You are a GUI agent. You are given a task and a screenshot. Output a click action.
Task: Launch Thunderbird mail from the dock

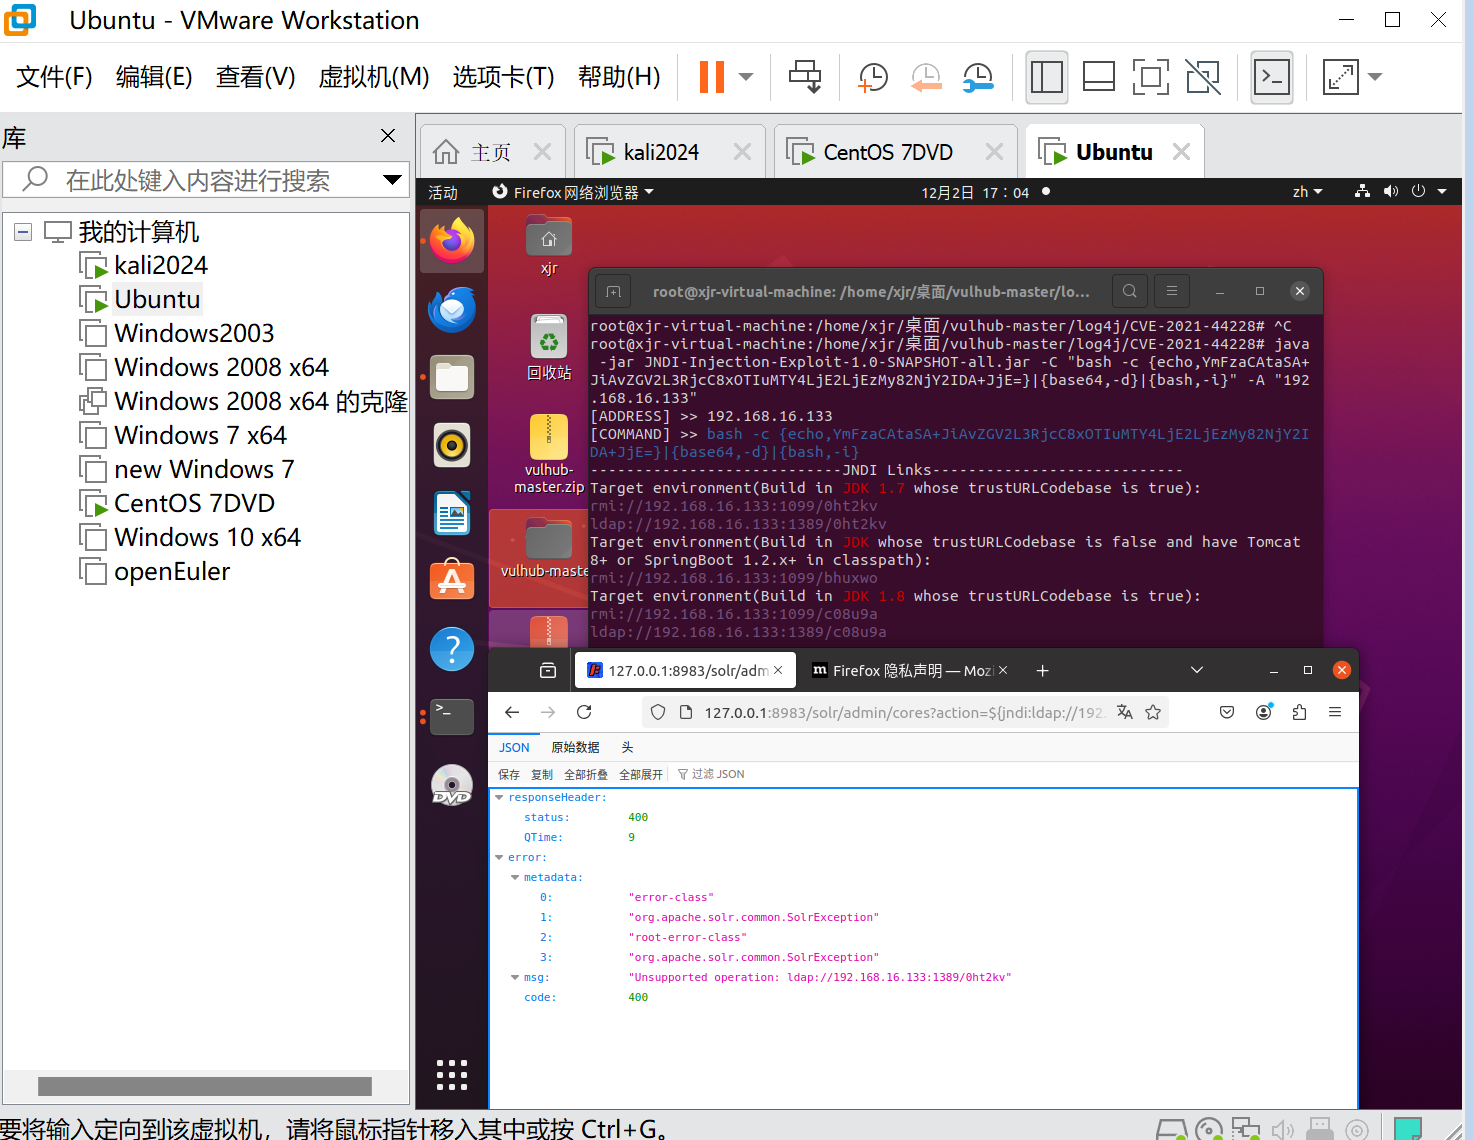(x=452, y=309)
